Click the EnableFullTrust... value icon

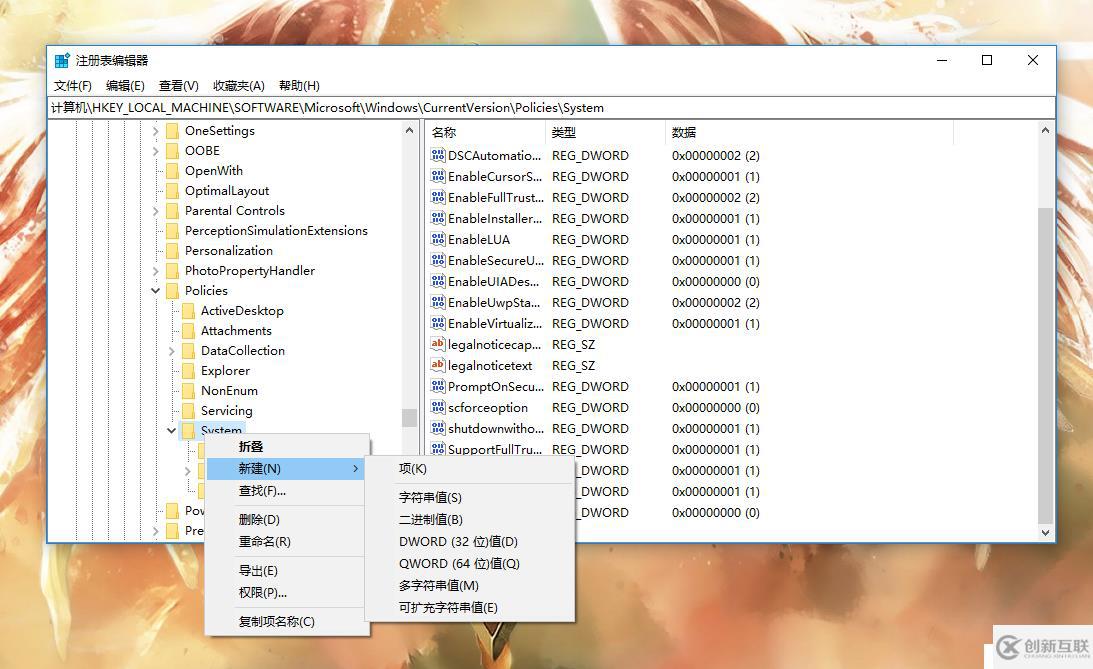[438, 197]
